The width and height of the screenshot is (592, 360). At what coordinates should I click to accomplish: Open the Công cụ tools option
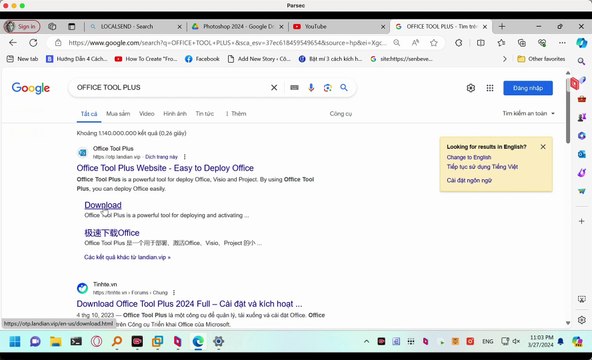tap(341, 114)
